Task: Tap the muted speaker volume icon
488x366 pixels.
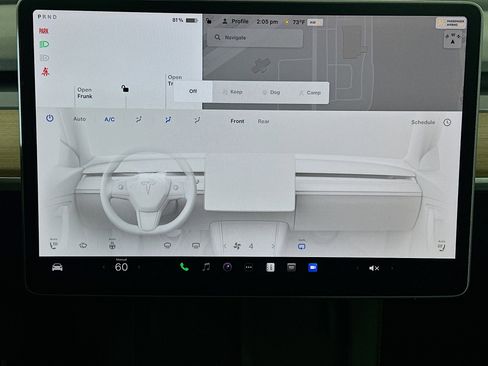Action: 374,268
